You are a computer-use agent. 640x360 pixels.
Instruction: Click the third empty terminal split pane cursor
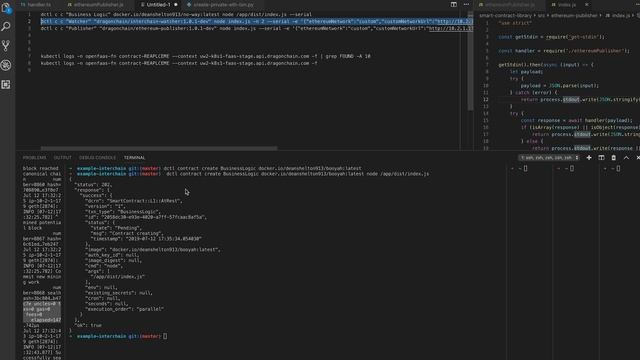point(618,168)
